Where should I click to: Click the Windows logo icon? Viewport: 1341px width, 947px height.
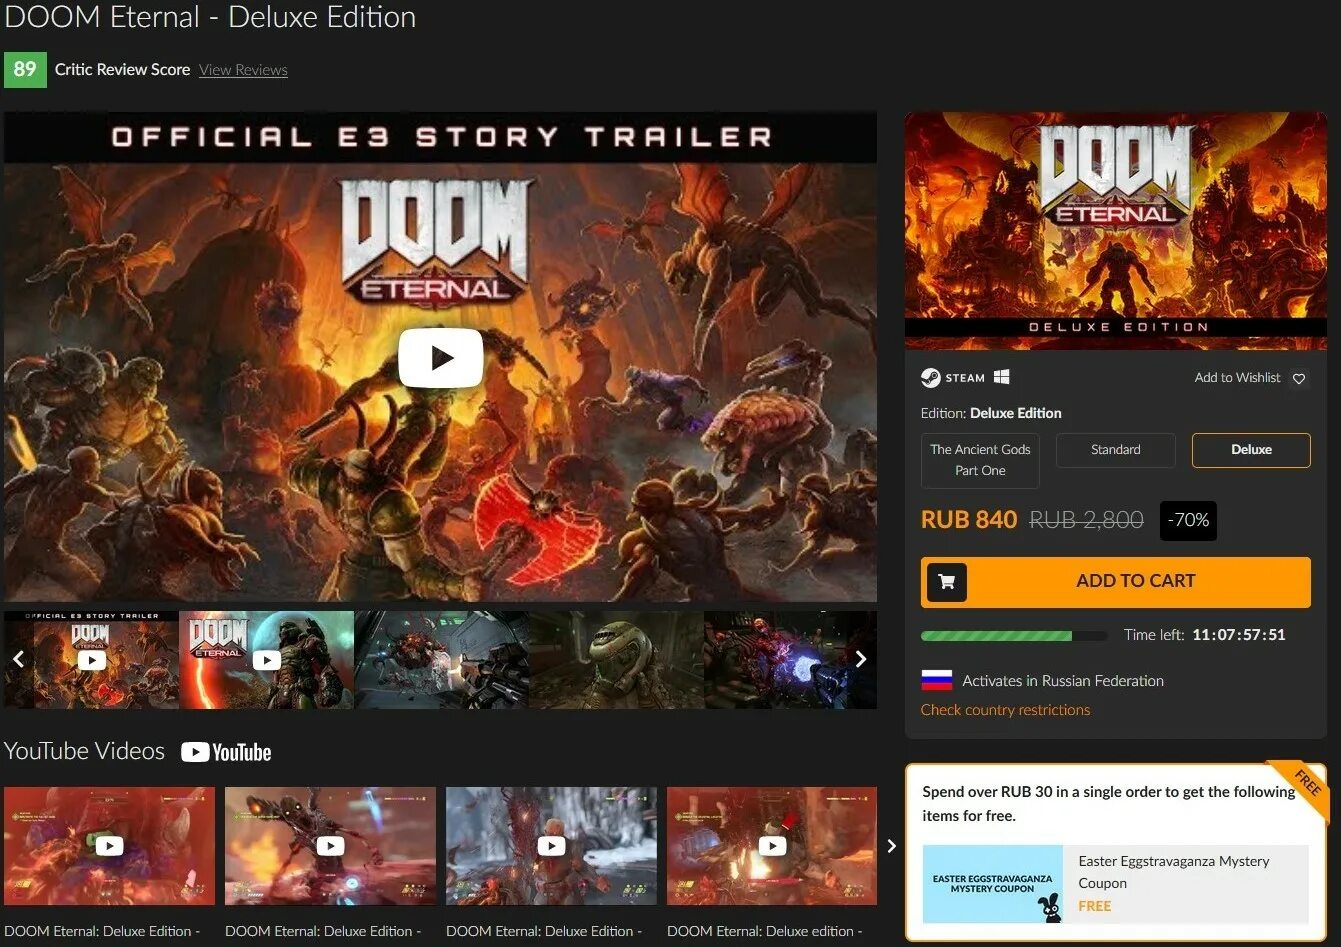[x=1002, y=377]
